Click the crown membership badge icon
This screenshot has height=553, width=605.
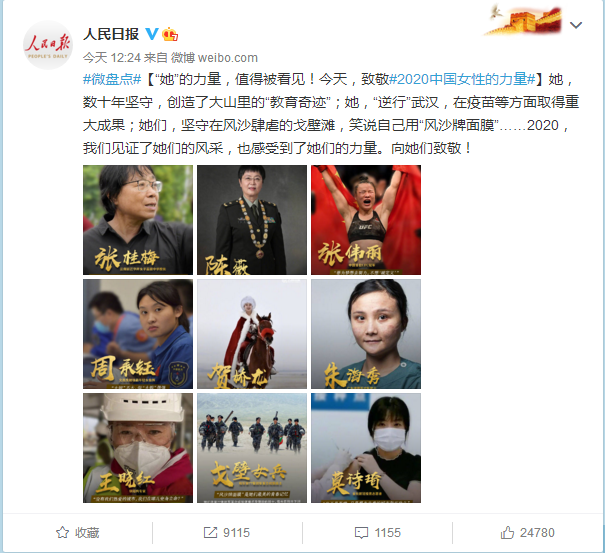click(x=170, y=34)
